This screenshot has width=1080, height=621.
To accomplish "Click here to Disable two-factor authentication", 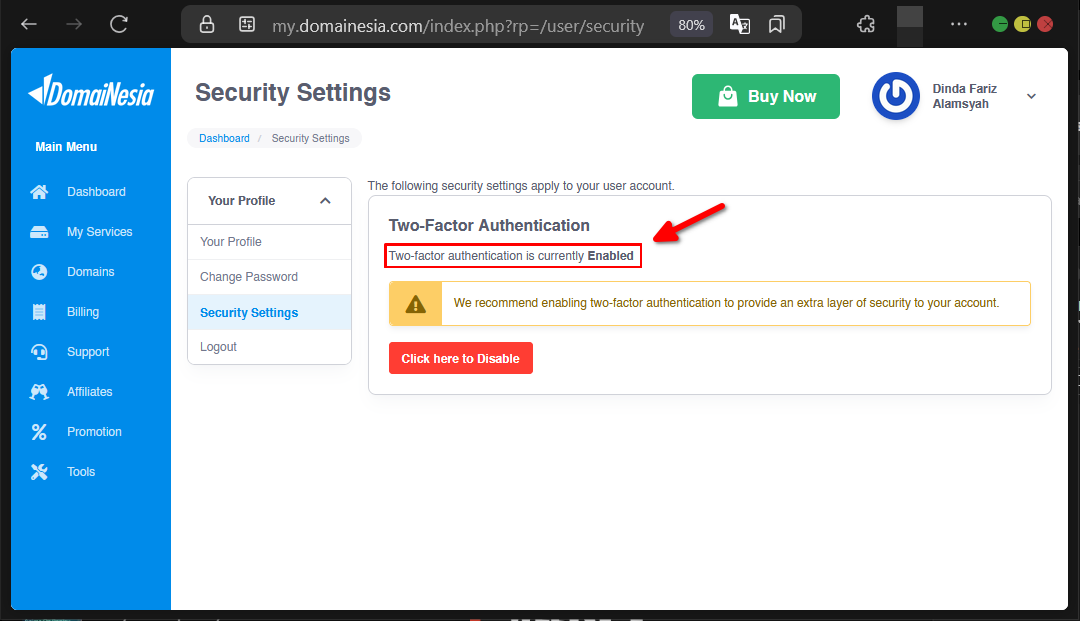I will tap(461, 358).
